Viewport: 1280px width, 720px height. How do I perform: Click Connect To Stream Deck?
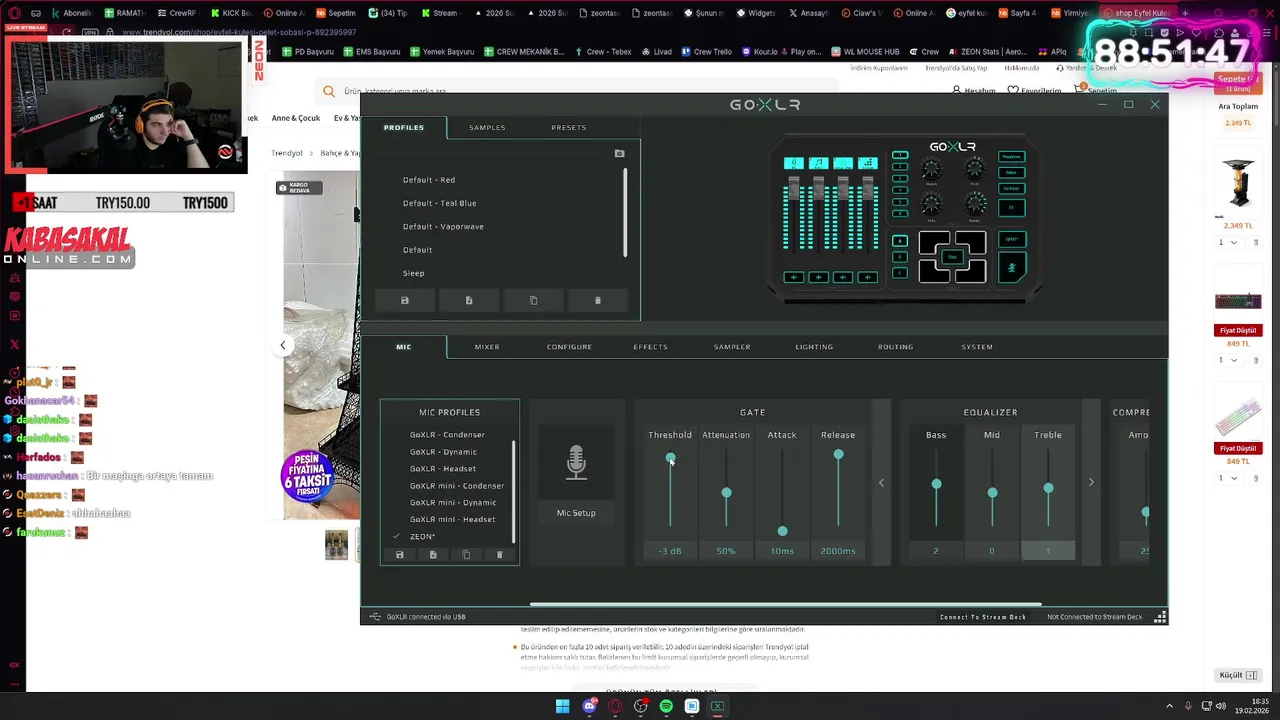[x=983, y=617]
